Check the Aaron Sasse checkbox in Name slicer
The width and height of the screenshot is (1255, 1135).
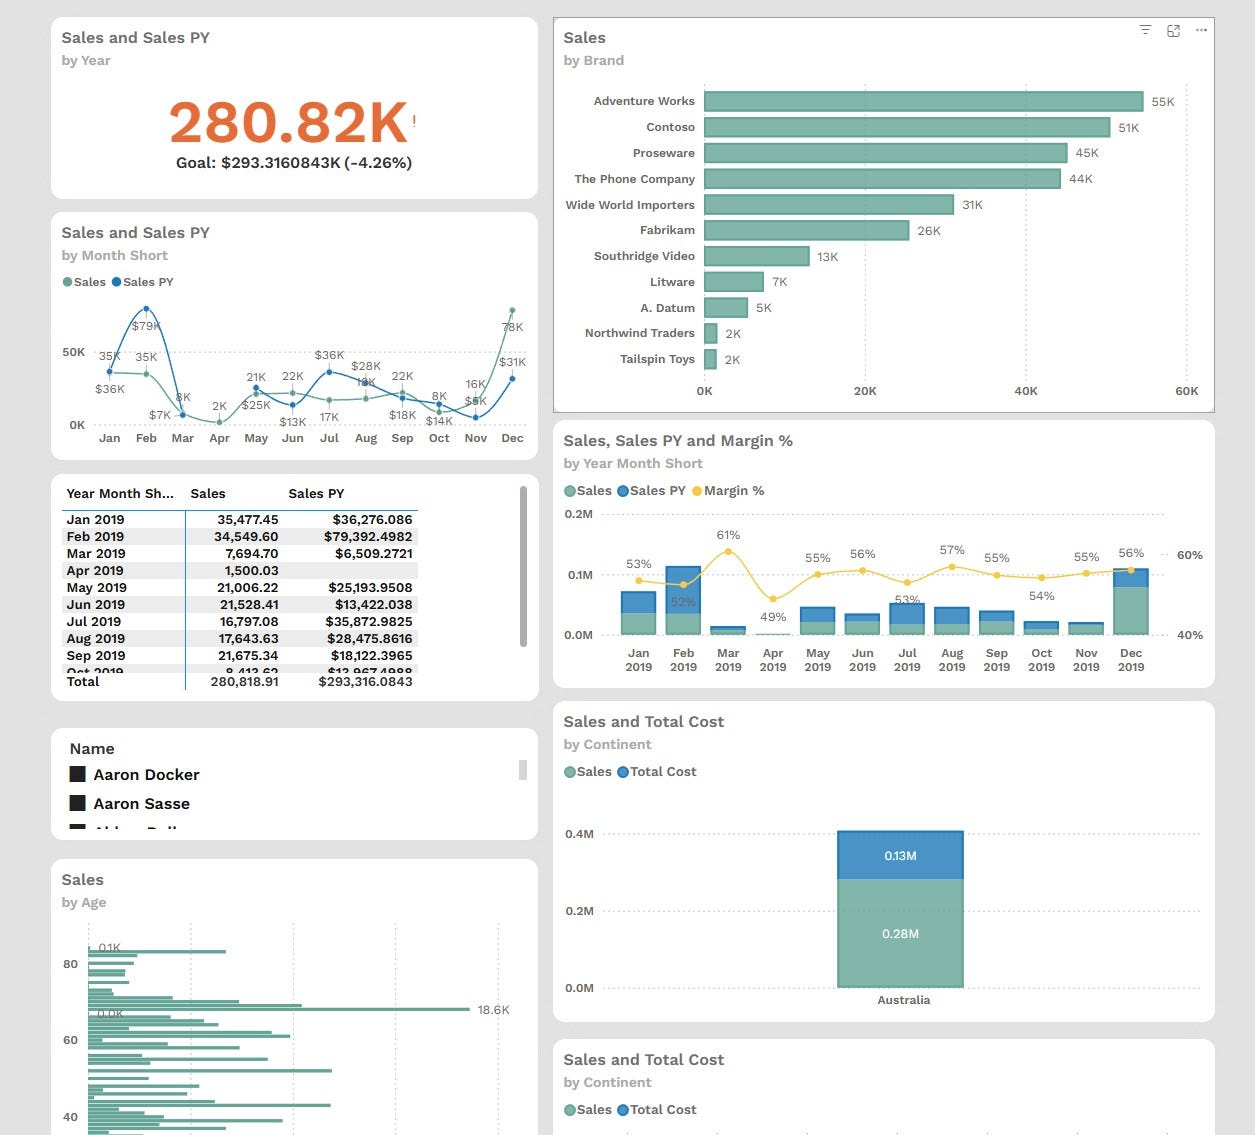(x=76, y=803)
